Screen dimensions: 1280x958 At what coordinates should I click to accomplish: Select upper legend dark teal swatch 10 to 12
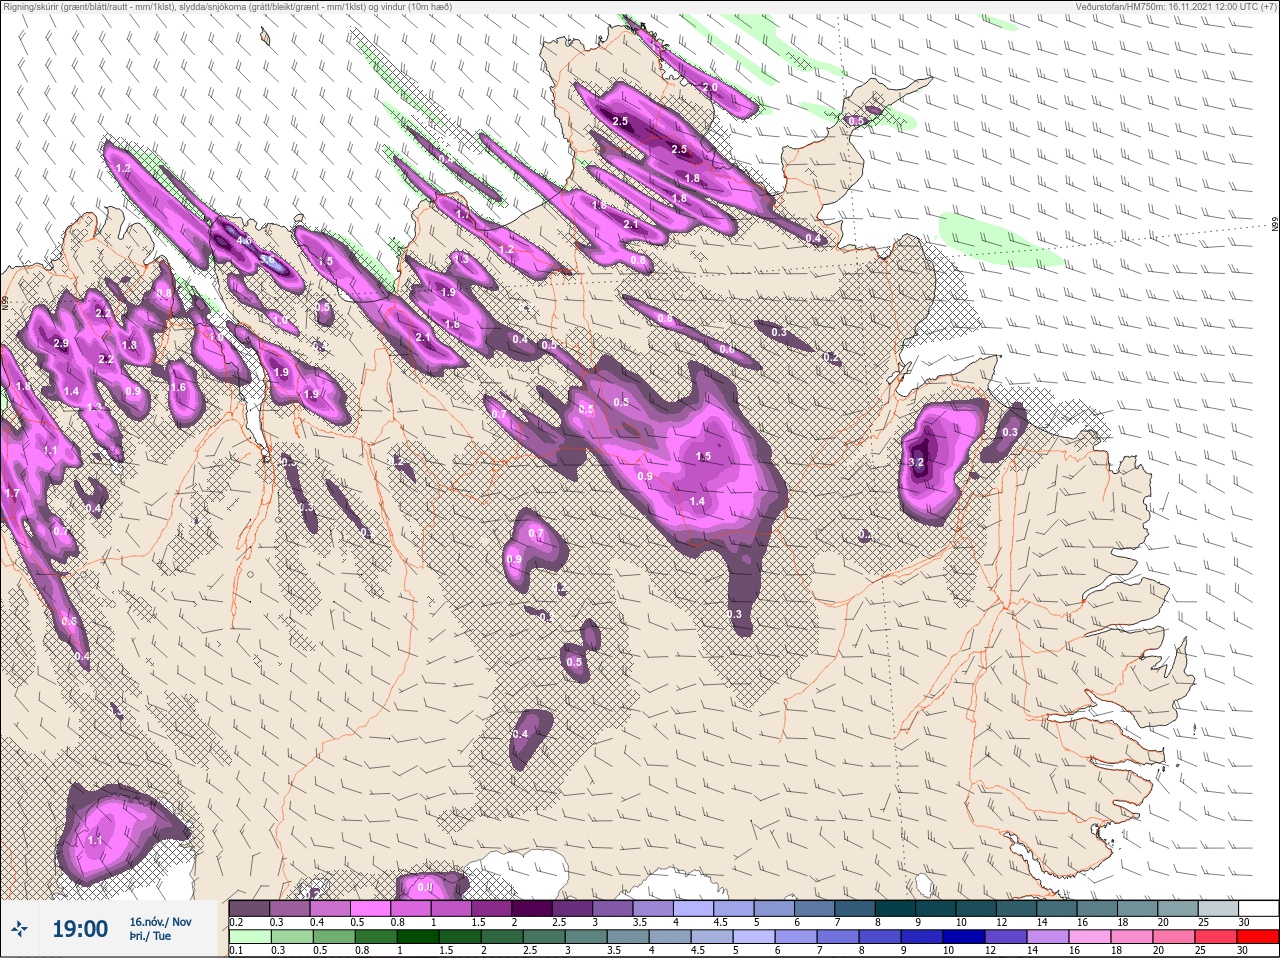[x=977, y=907]
